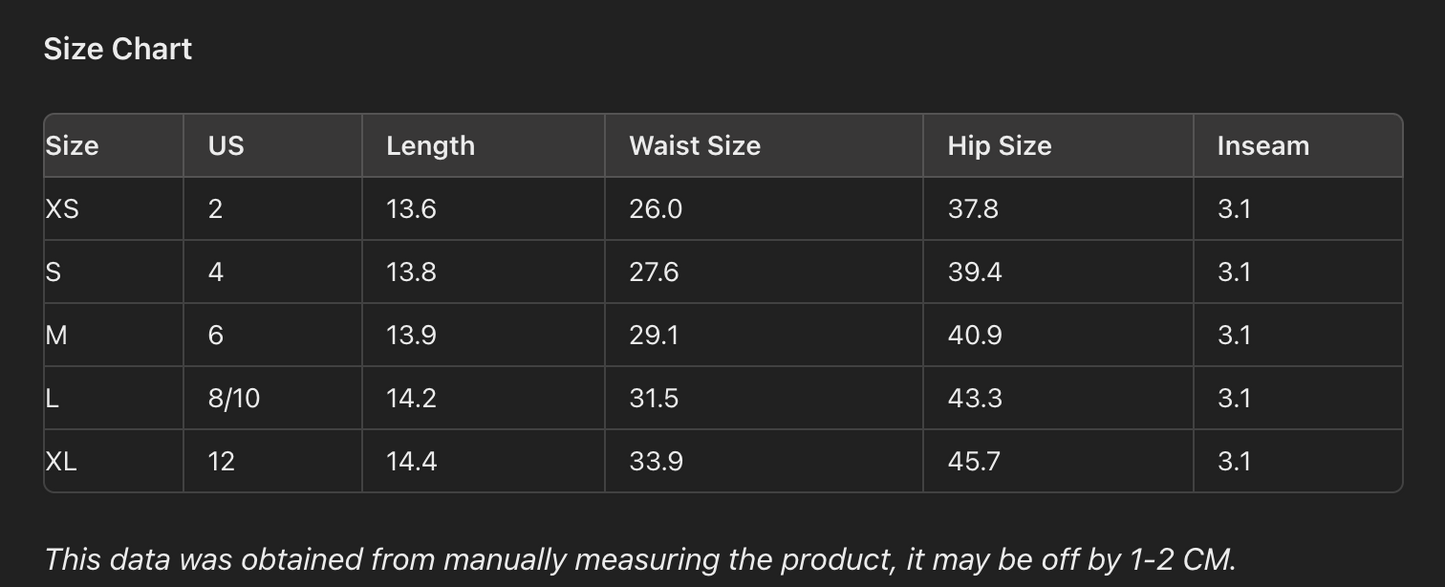Image resolution: width=1445 pixels, height=587 pixels.
Task: Select the 29.1 waist size cell
Action: pyautogui.click(x=654, y=335)
